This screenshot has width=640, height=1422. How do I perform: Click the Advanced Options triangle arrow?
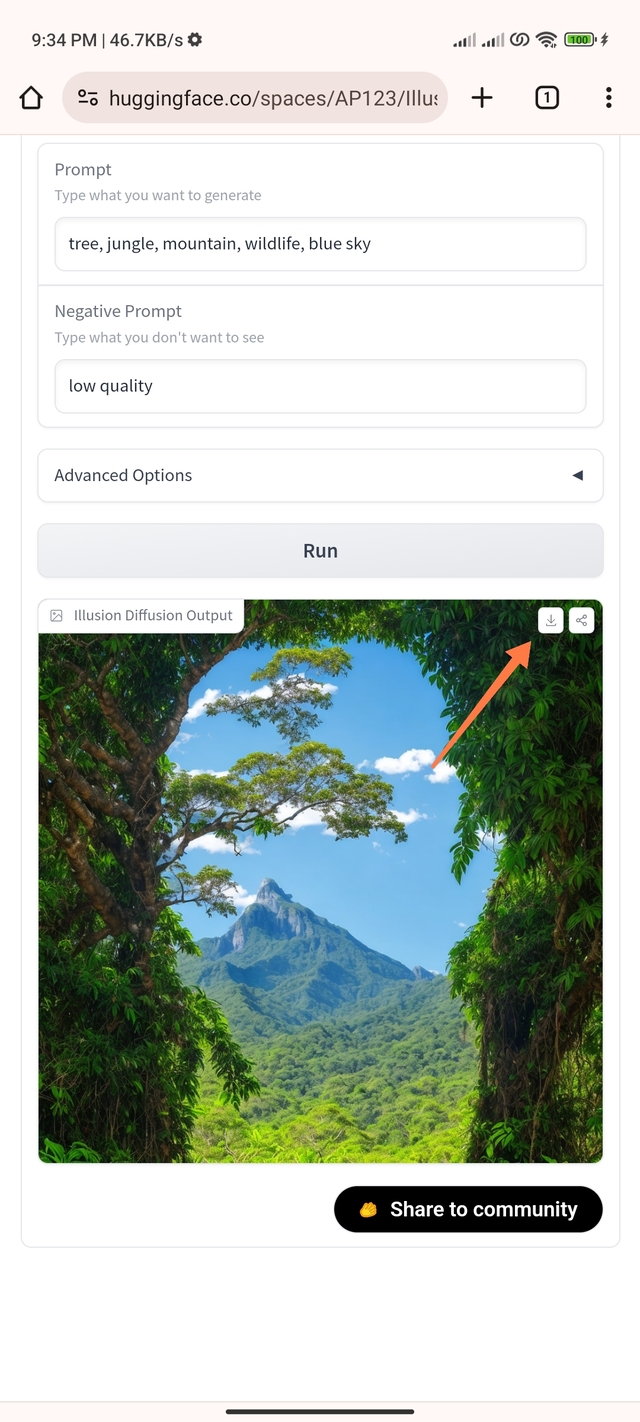(577, 476)
